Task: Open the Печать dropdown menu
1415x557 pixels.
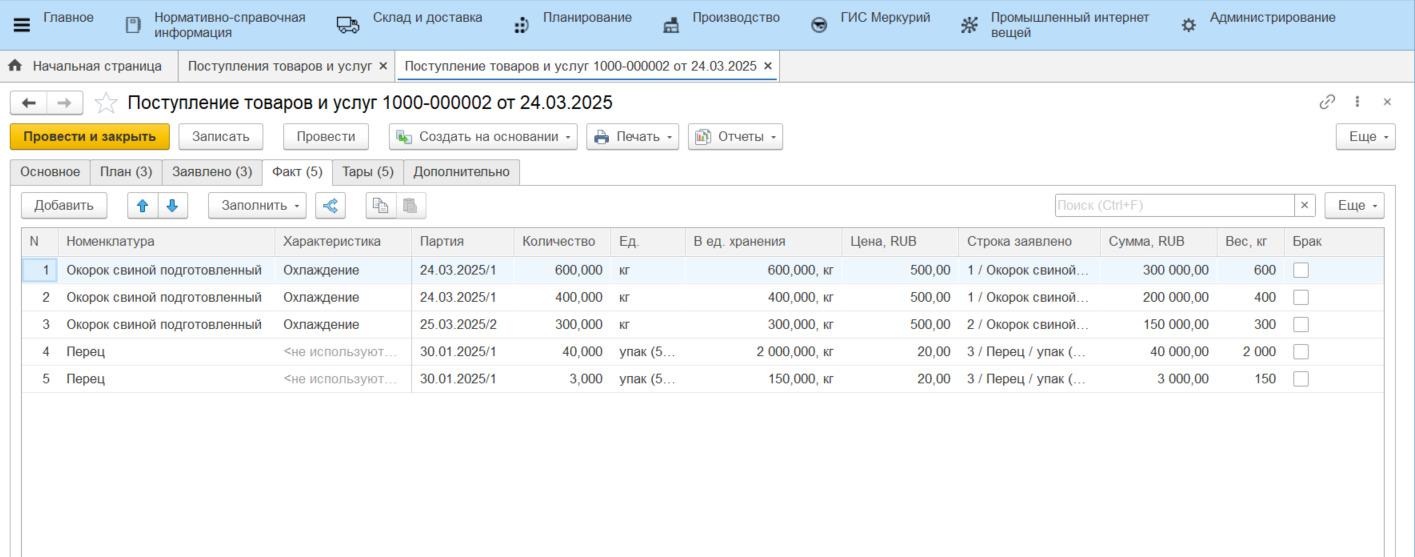Action: pyautogui.click(x=632, y=137)
